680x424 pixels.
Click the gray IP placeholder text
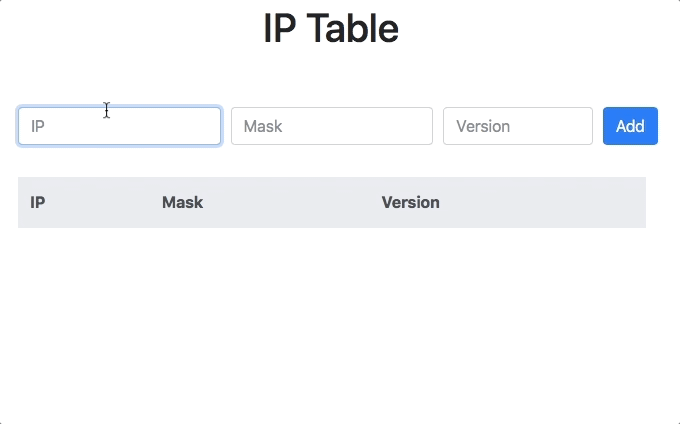38,127
